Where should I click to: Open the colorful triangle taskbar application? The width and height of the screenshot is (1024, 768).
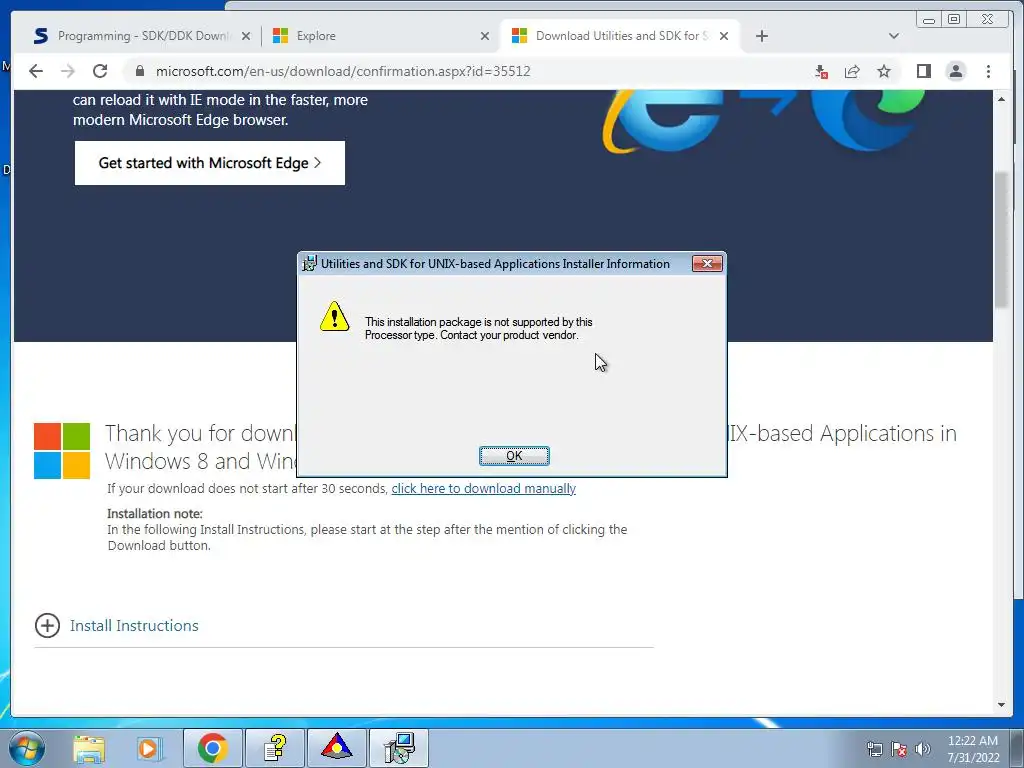click(x=337, y=748)
